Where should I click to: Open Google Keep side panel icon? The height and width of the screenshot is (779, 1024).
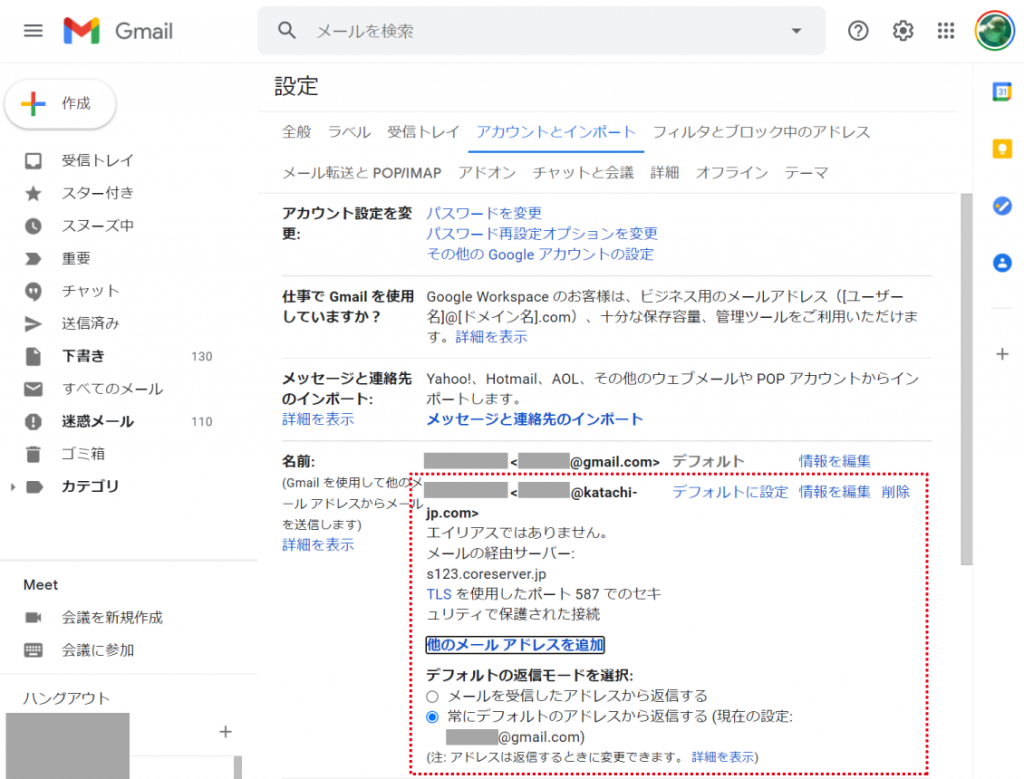pyautogui.click(x=1002, y=148)
